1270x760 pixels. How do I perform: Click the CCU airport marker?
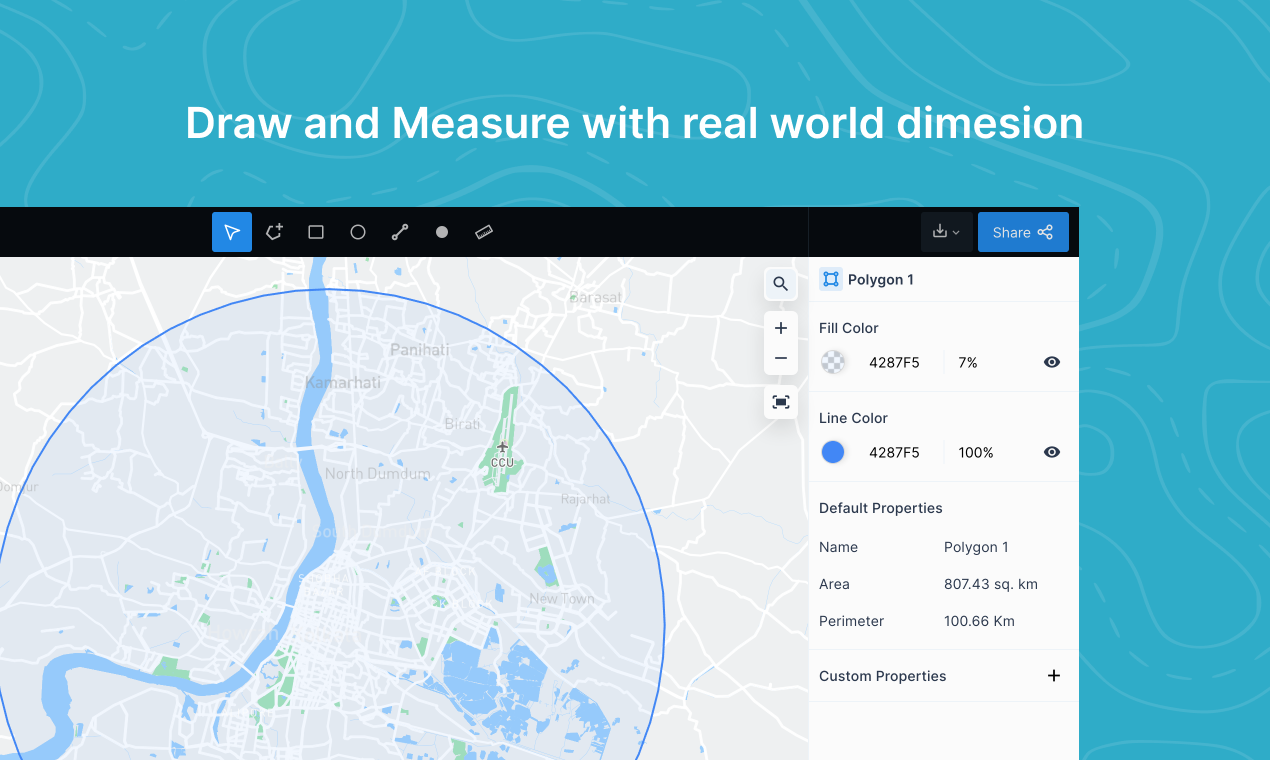pos(502,455)
